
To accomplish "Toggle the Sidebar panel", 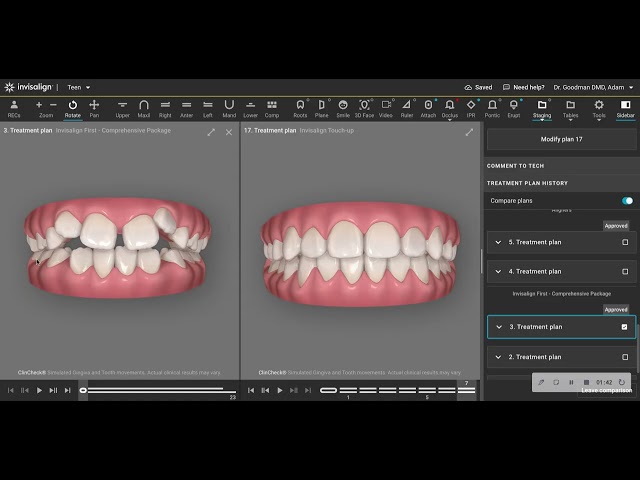I will click(625, 109).
